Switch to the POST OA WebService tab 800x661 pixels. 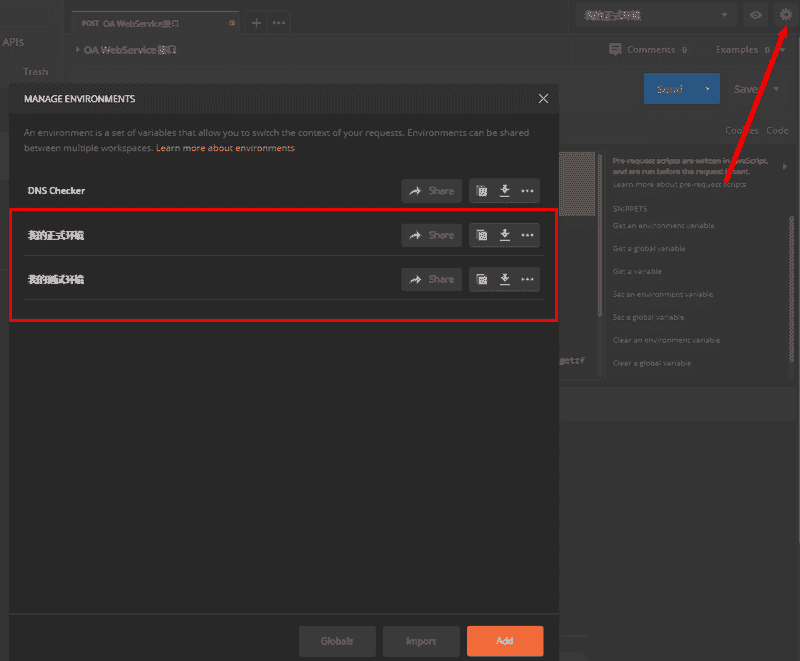[150, 22]
